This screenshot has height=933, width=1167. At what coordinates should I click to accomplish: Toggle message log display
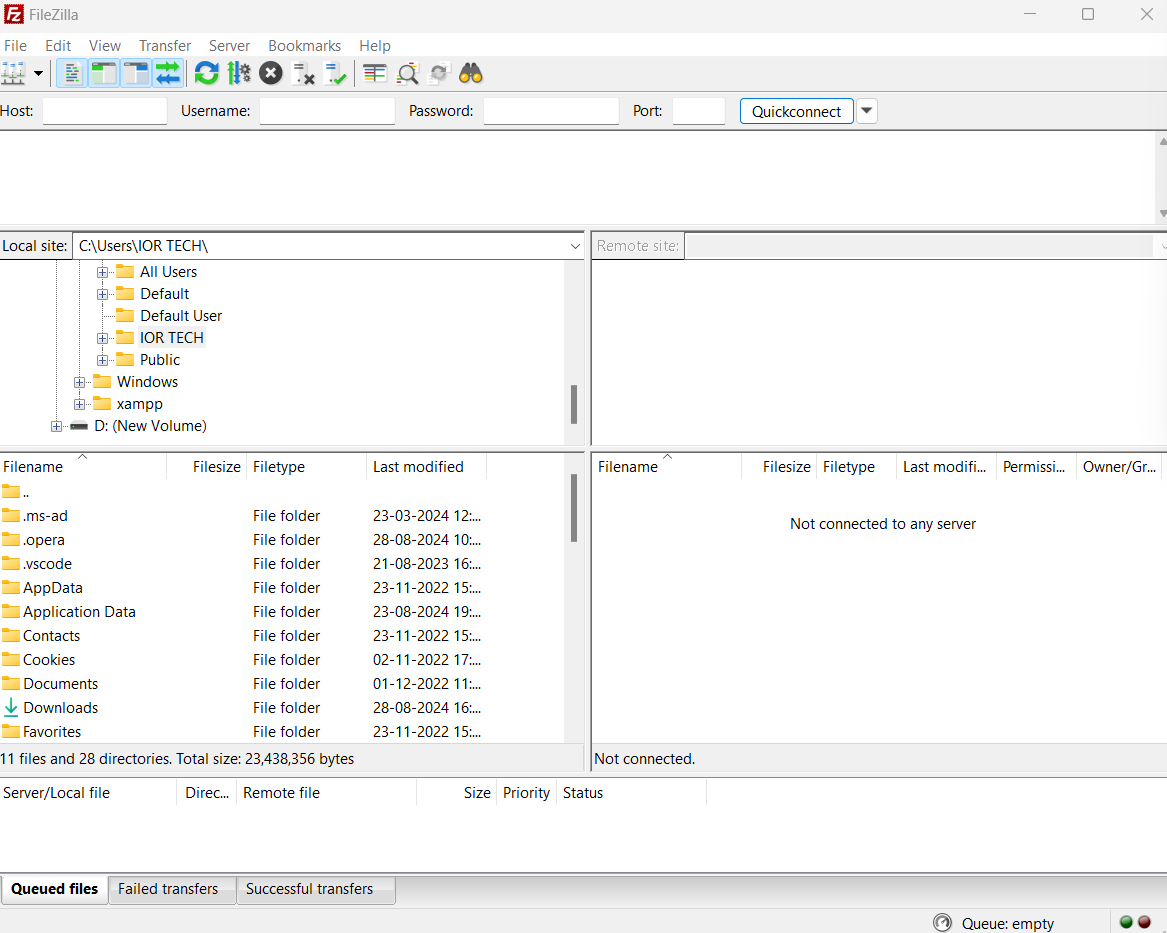point(72,74)
